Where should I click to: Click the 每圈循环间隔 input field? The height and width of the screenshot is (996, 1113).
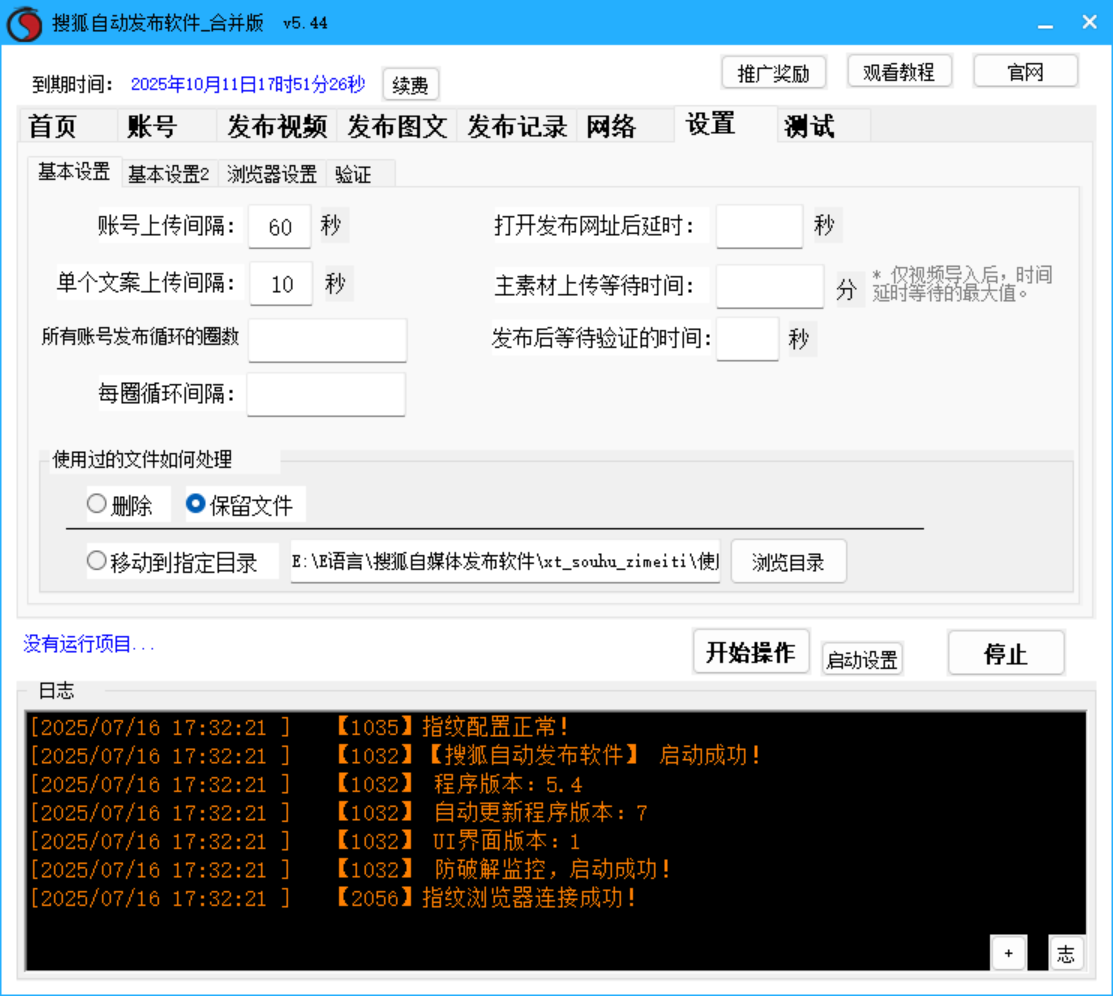click(327, 394)
